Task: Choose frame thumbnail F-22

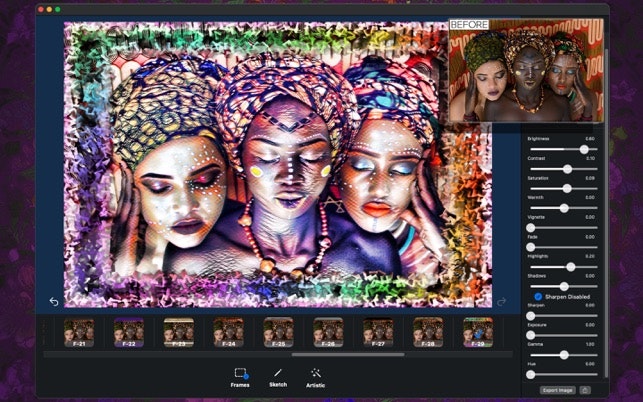Action: [x=129, y=332]
